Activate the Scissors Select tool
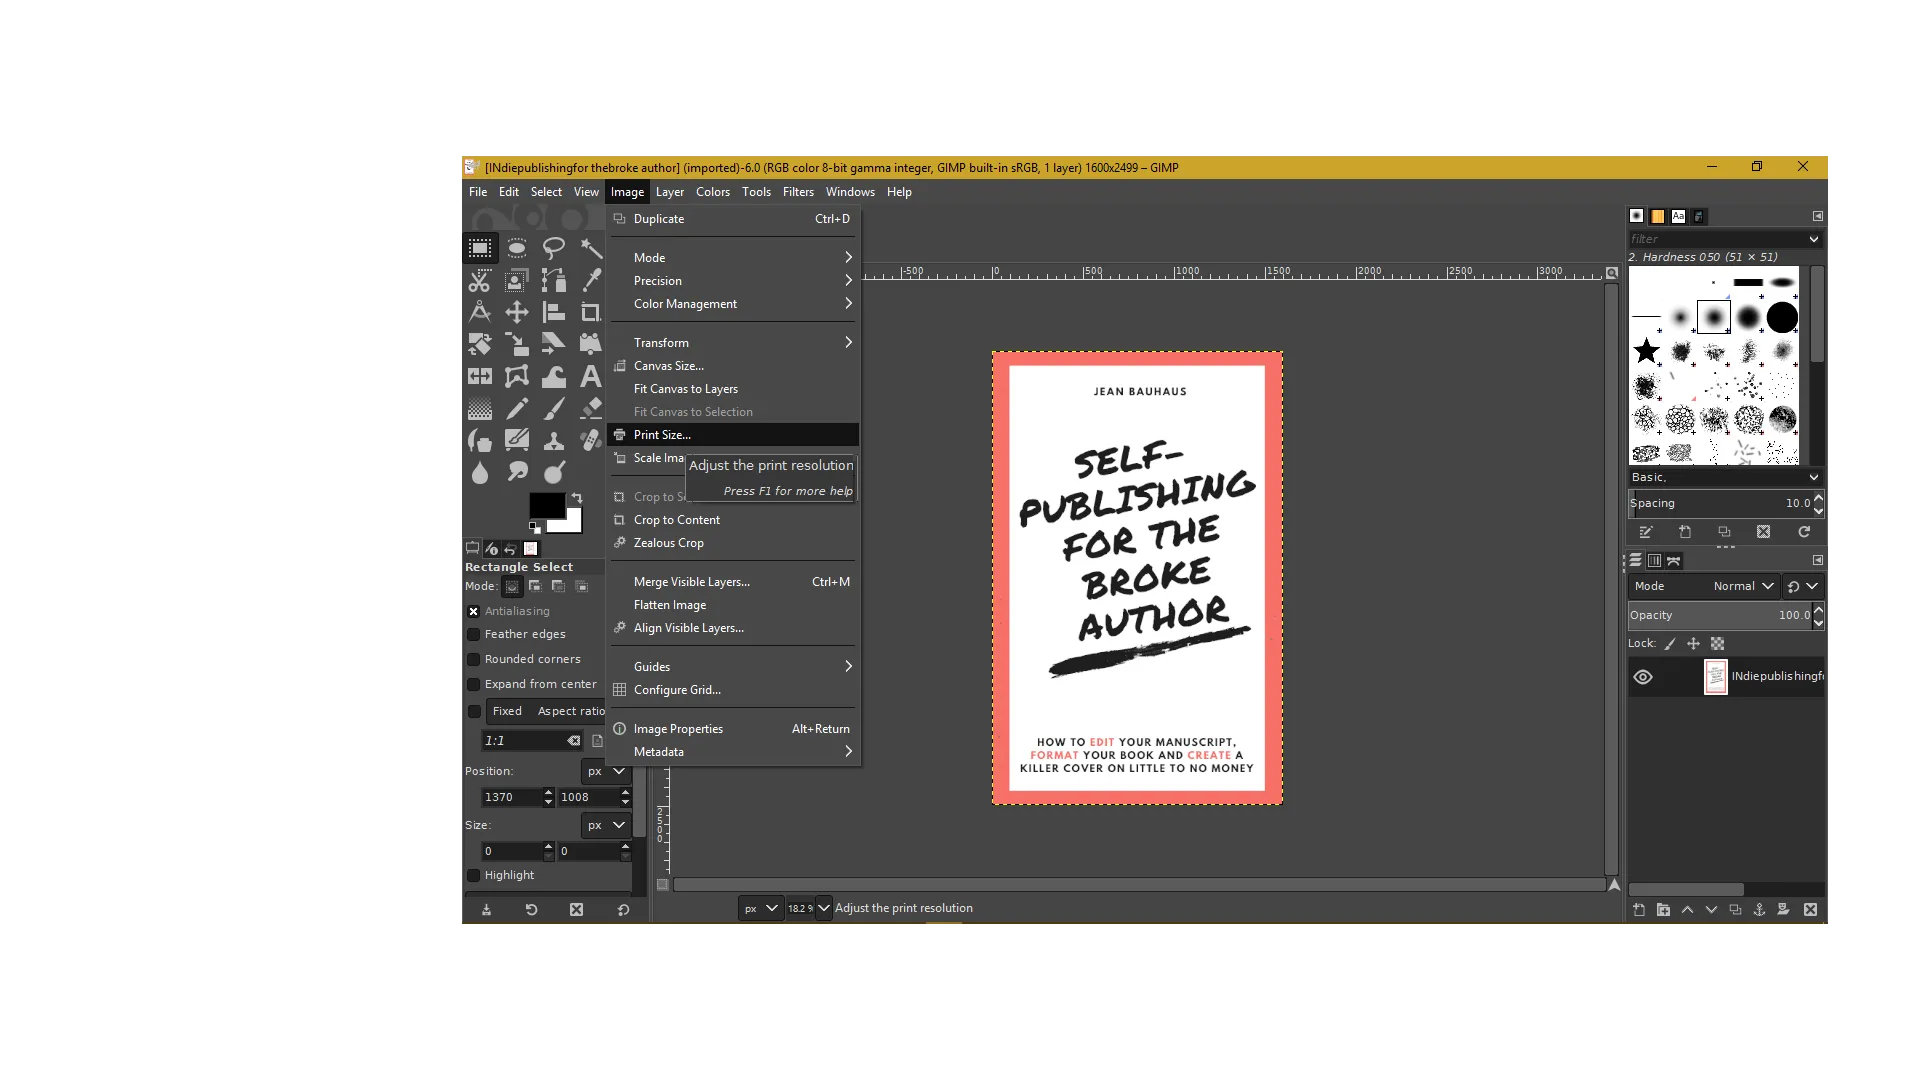The width and height of the screenshot is (1920, 1080). [x=480, y=280]
